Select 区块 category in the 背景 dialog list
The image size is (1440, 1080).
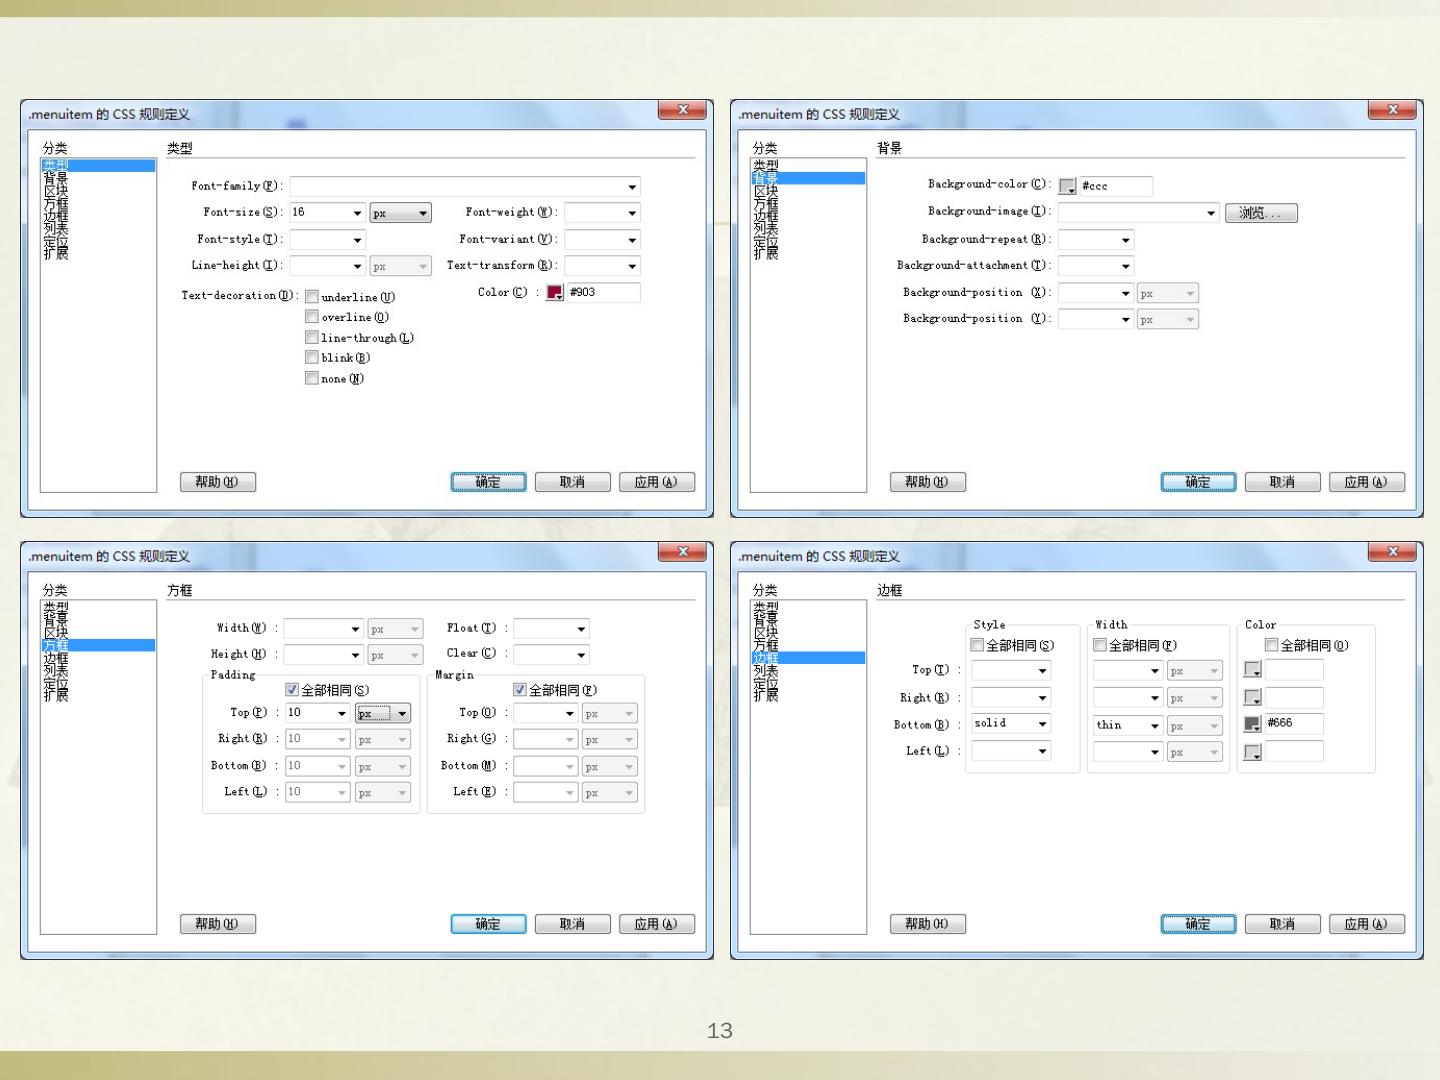tap(766, 191)
